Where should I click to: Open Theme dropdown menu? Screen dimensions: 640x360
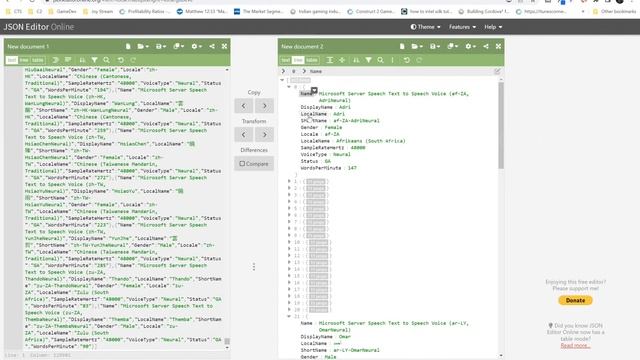click(x=425, y=27)
